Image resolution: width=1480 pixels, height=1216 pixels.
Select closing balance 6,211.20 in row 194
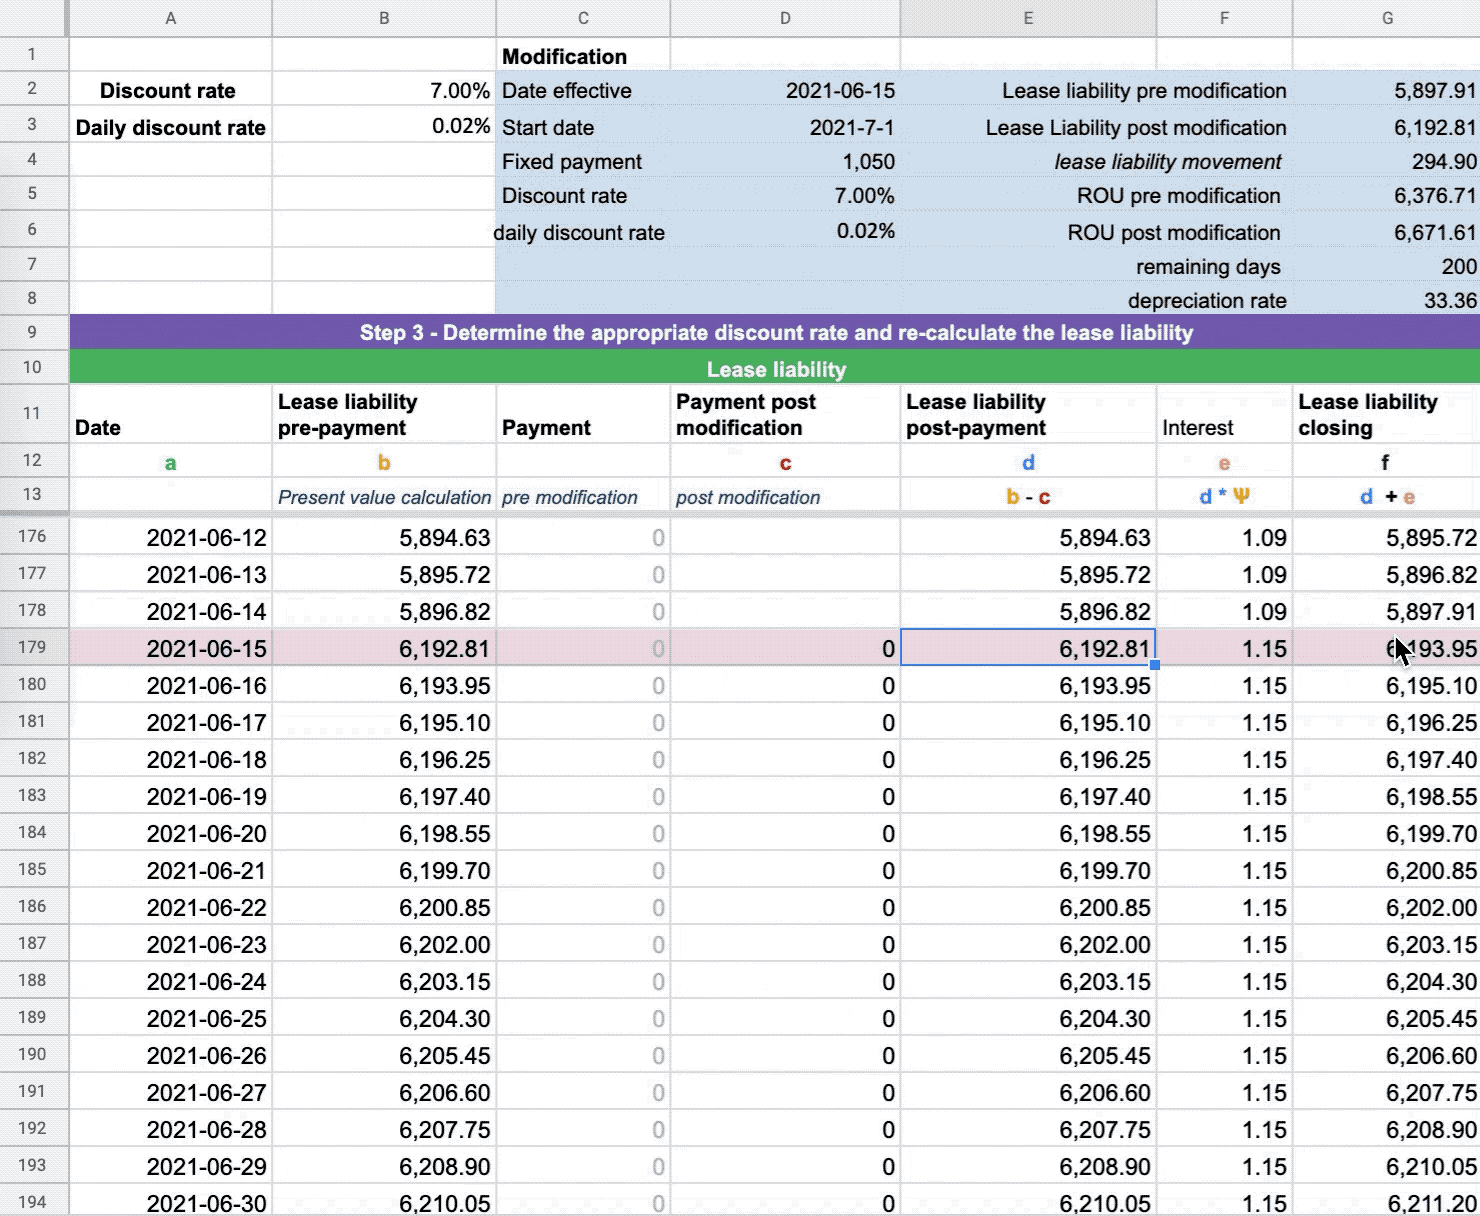click(x=1386, y=1201)
